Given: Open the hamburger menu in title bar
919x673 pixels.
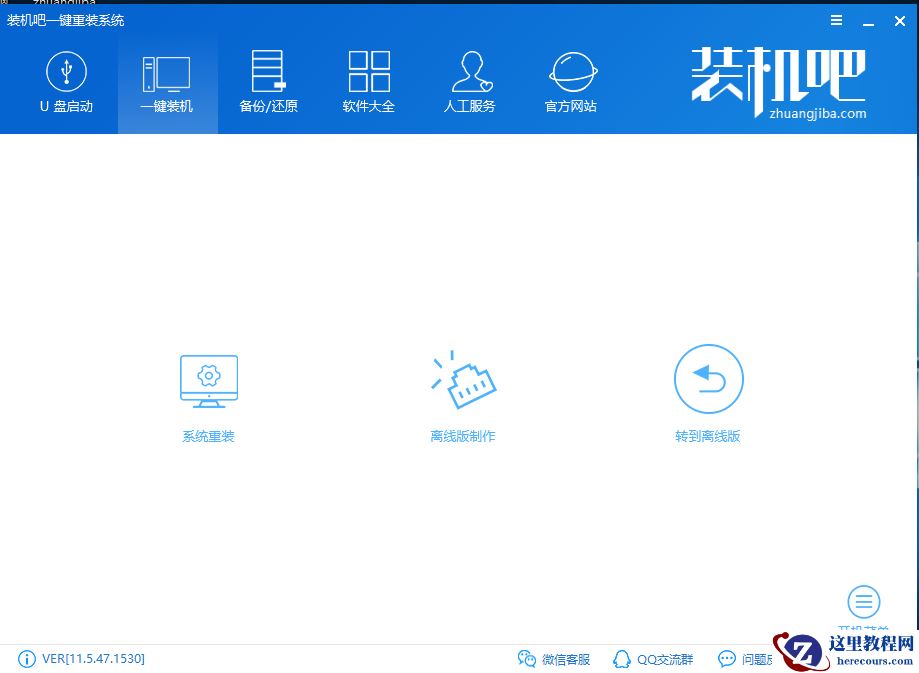Looking at the screenshot, I should coord(836,20).
